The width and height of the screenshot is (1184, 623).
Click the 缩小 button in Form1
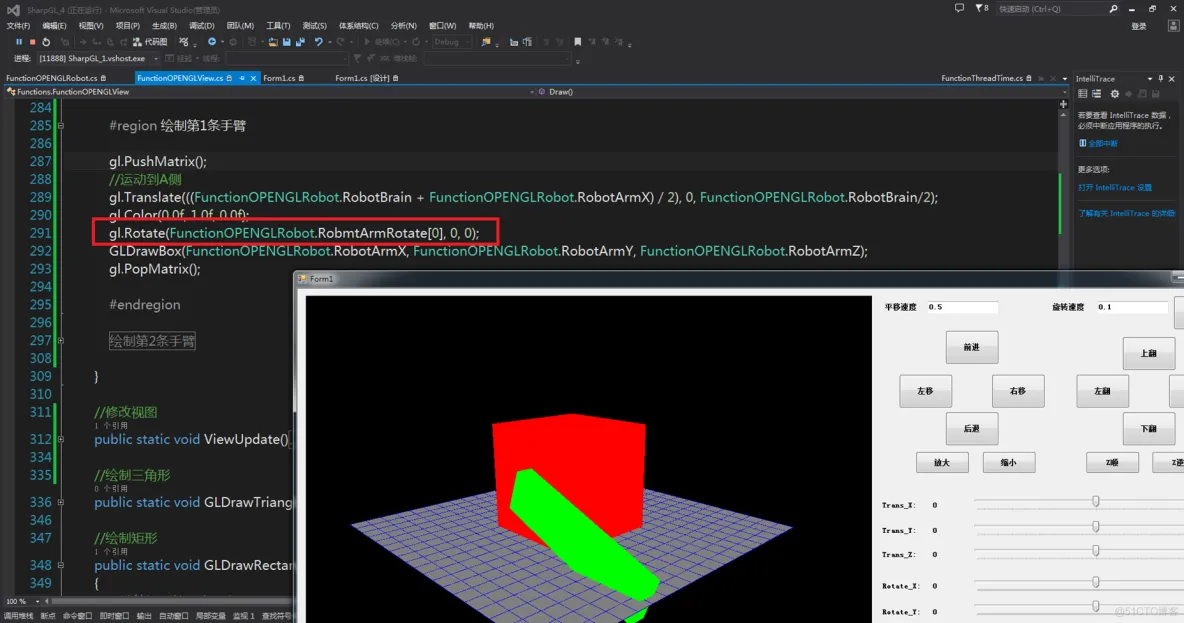[1008, 462]
